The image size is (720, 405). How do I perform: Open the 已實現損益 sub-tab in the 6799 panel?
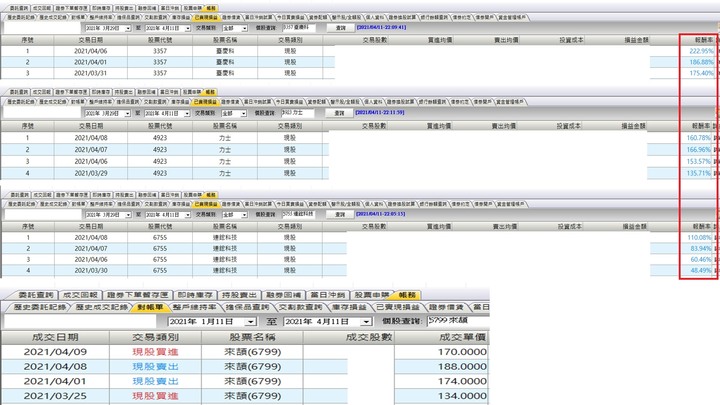coord(398,307)
